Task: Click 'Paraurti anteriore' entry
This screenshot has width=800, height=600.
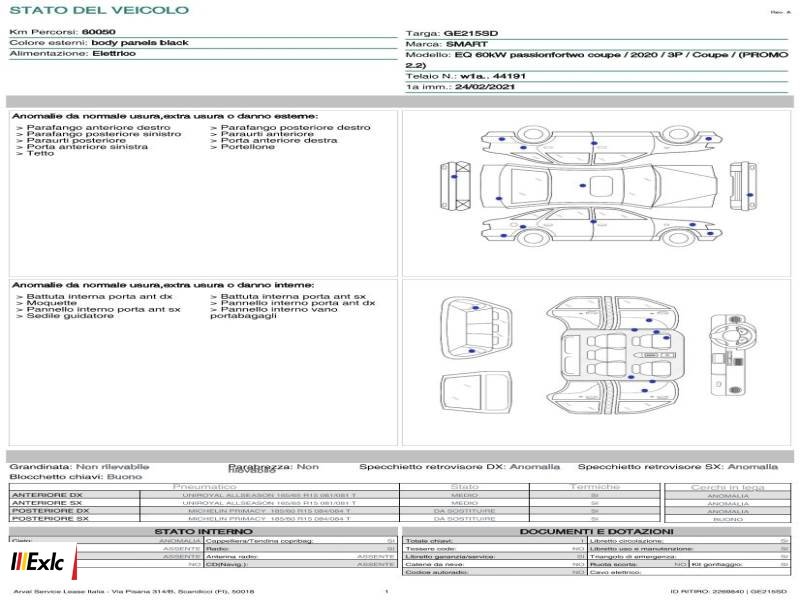Action: [x=267, y=134]
